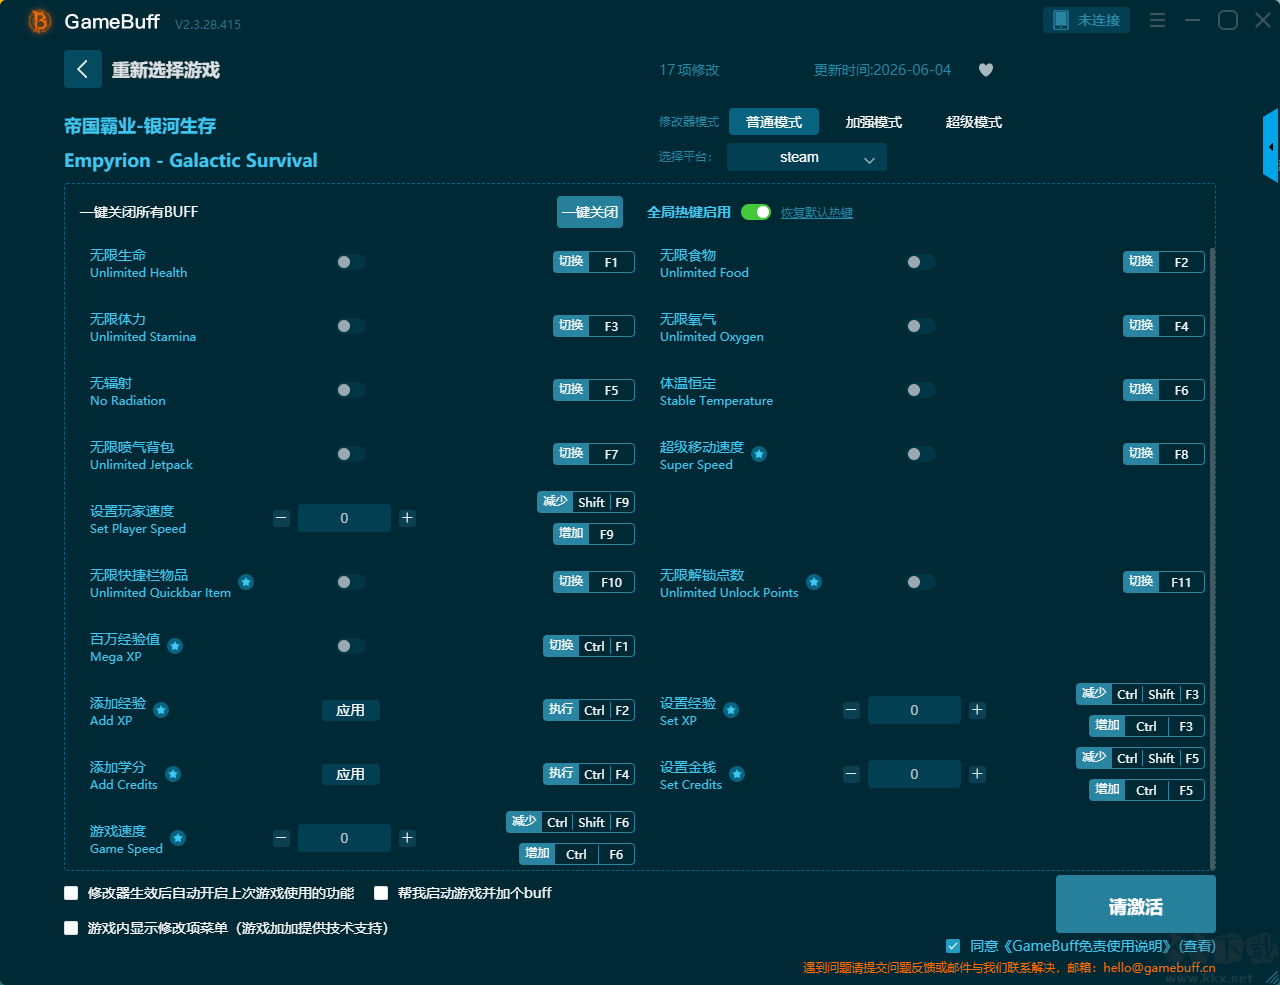Click 未连接 connection status button

pyautogui.click(x=1087, y=20)
